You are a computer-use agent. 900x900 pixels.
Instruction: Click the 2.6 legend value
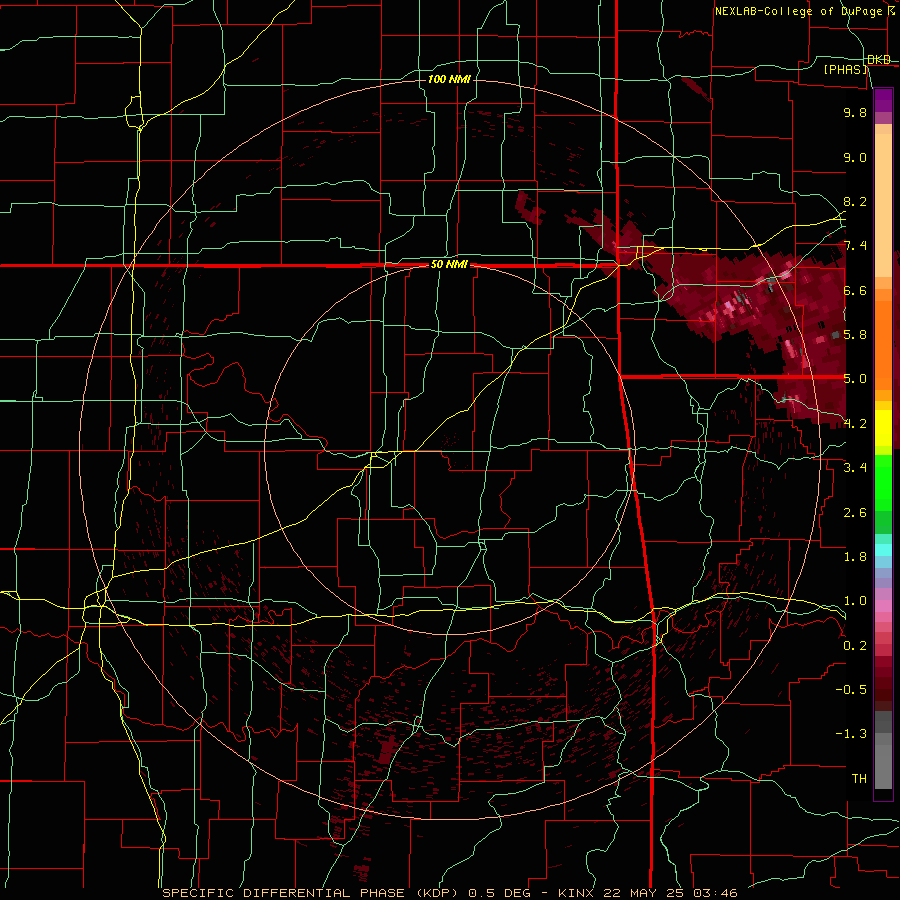(x=855, y=513)
